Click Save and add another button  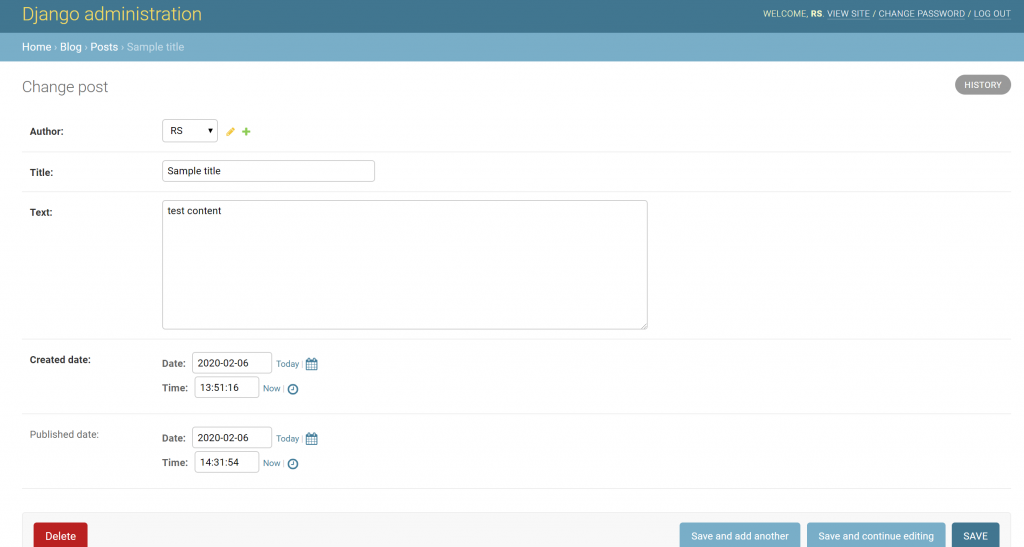tap(740, 535)
